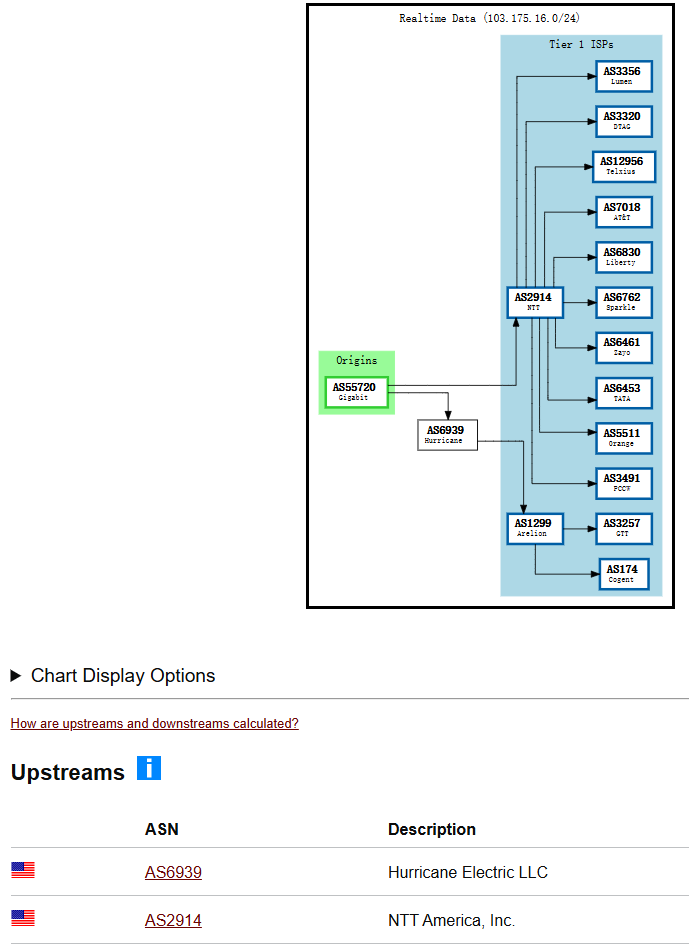Select the AS6939 Hurricane node in graph
This screenshot has width=689, height=945.
(447, 435)
